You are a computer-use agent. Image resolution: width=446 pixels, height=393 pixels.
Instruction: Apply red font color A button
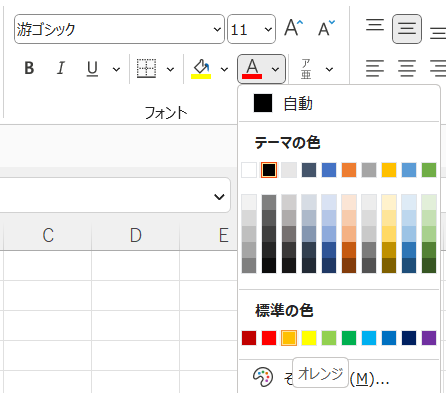252,69
